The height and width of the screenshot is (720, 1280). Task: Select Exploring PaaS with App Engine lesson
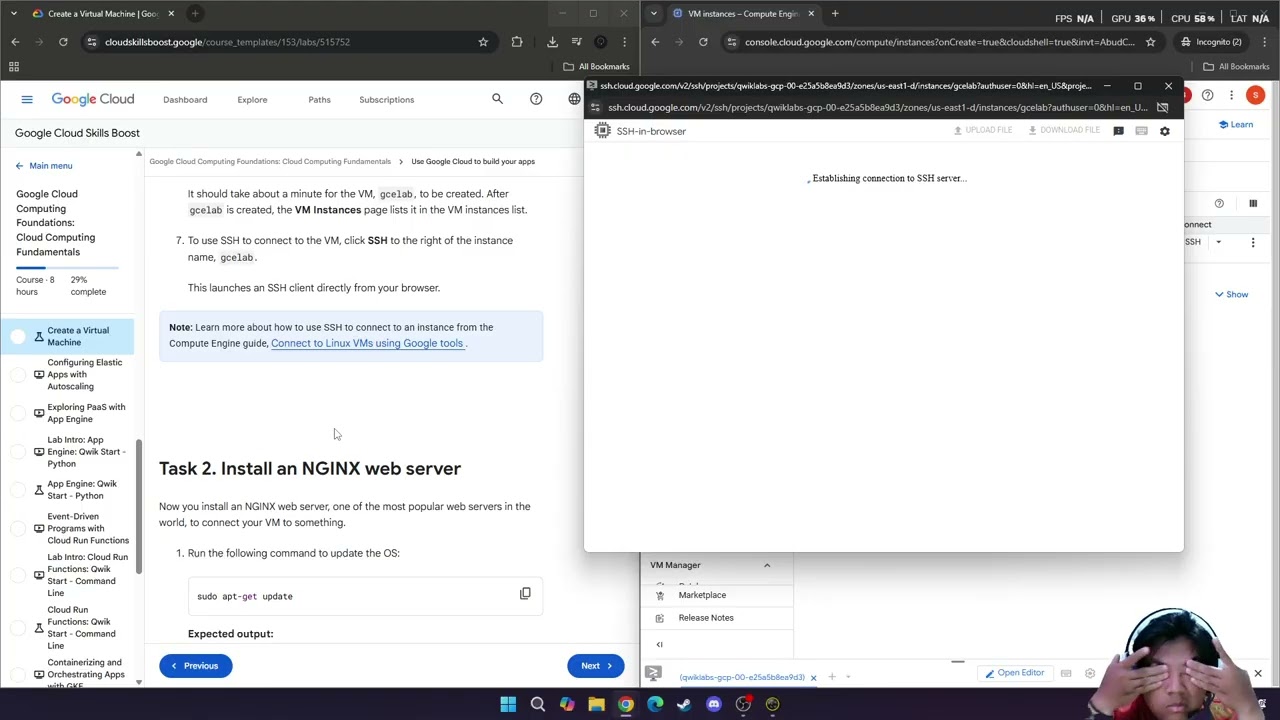pos(86,413)
